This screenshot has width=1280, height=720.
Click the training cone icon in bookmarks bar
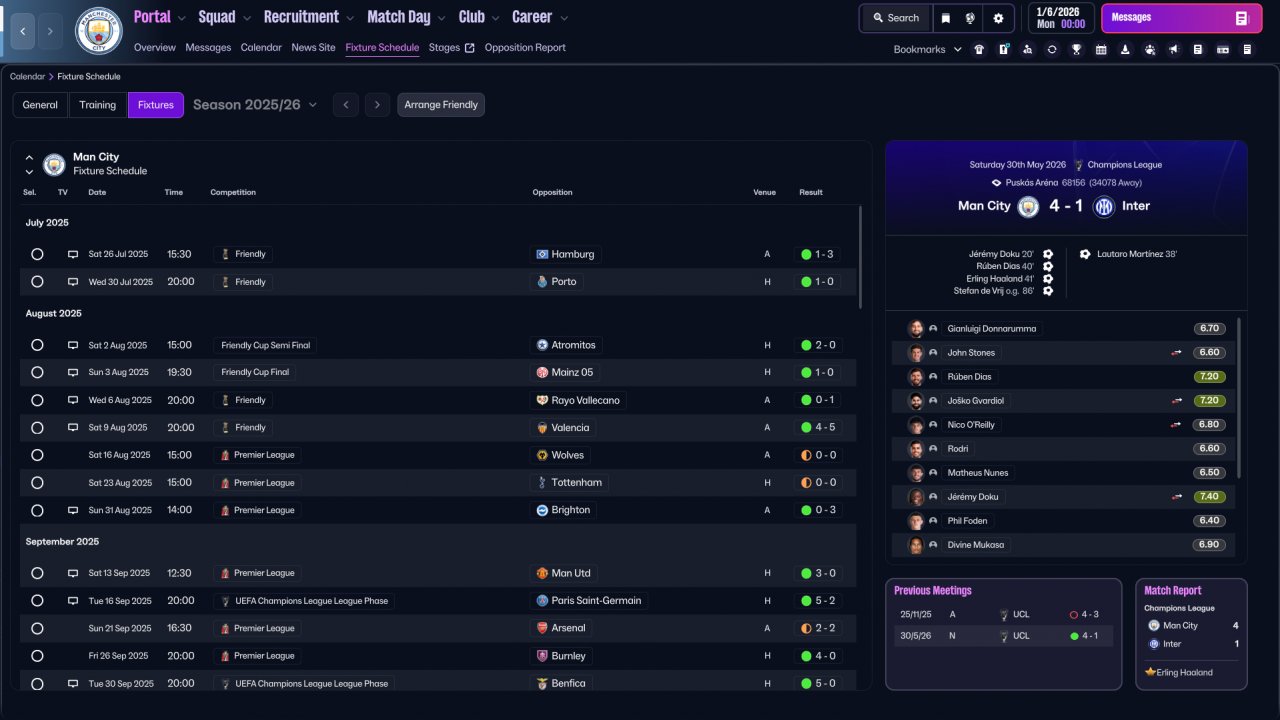(x=1125, y=49)
